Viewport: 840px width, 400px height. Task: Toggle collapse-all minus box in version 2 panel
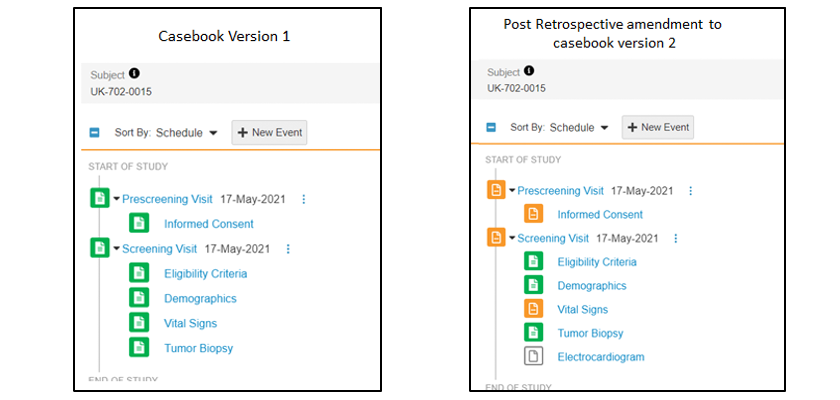click(x=491, y=127)
